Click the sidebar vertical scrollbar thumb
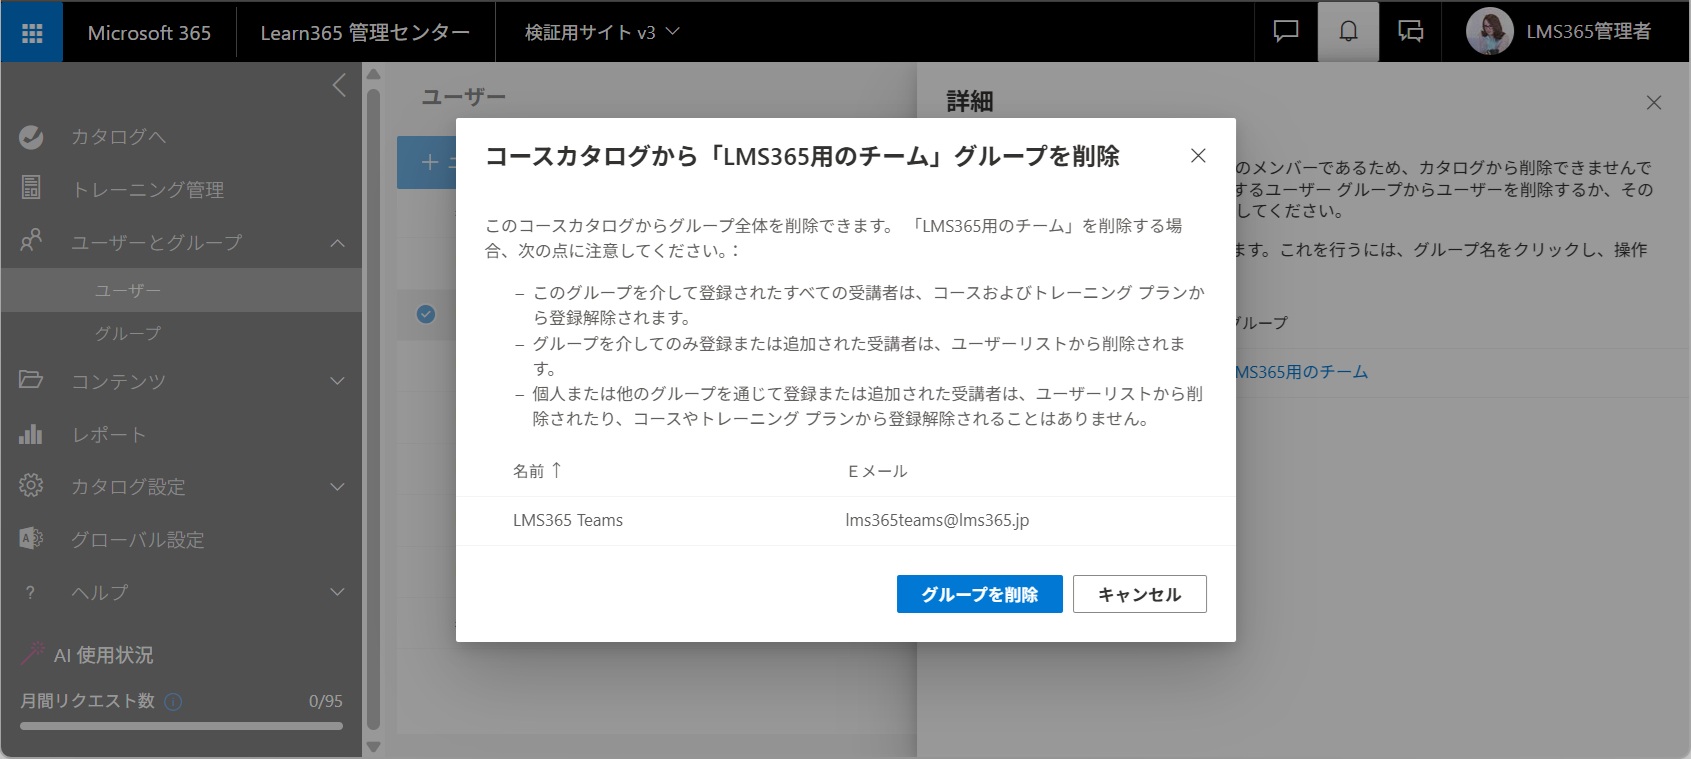 pyautogui.click(x=374, y=410)
